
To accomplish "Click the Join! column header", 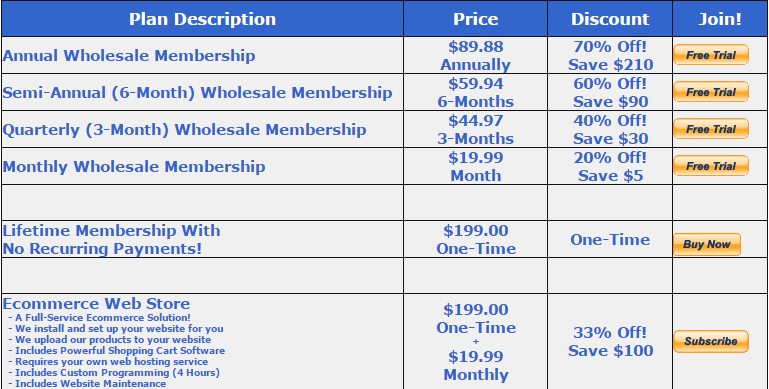I will [x=720, y=19].
